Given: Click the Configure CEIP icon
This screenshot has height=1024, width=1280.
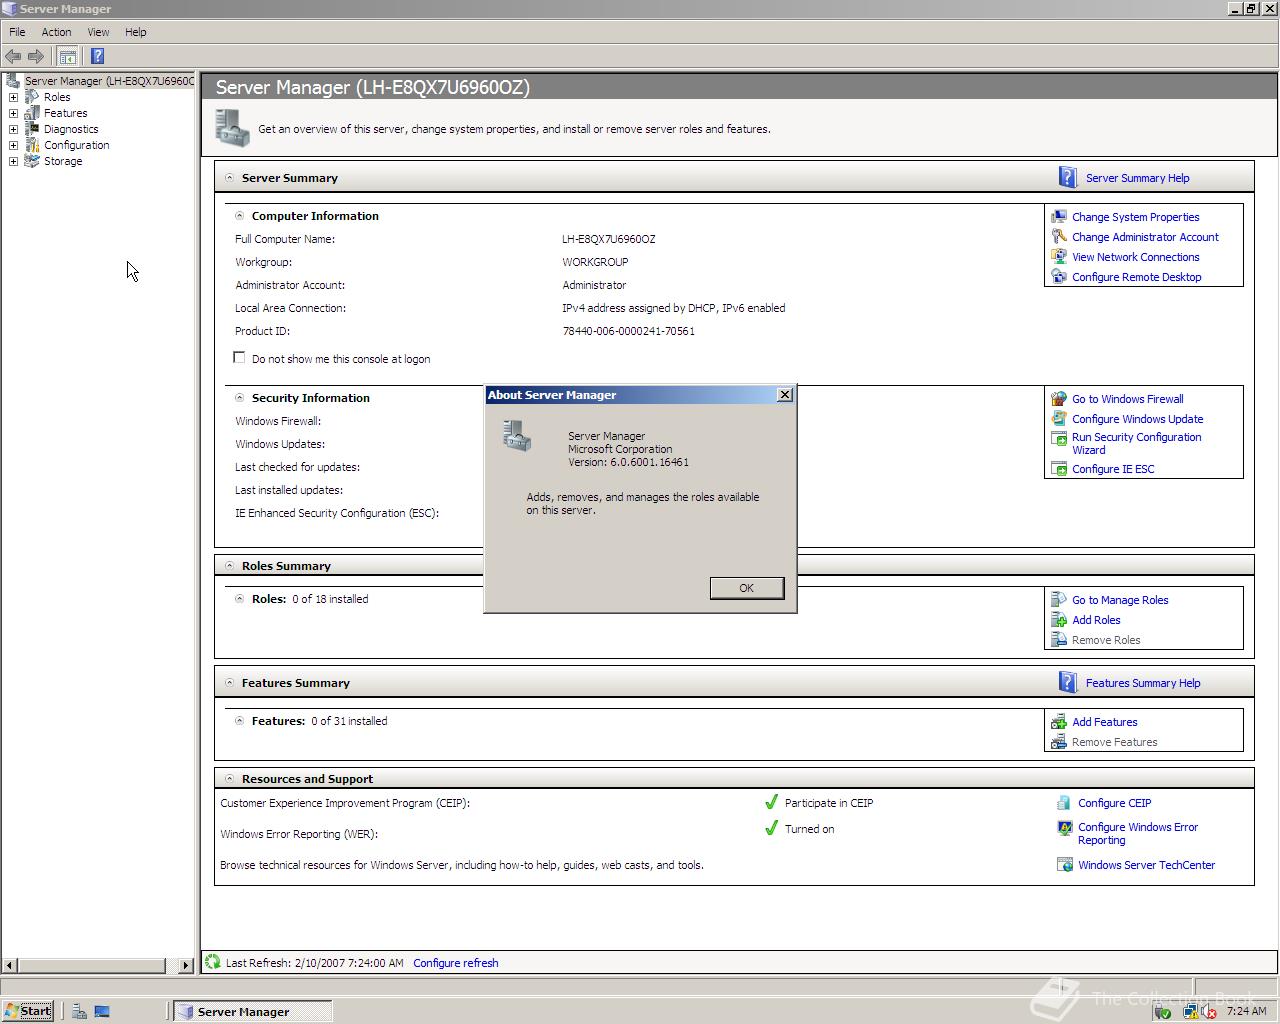Looking at the screenshot, I should tap(1065, 802).
